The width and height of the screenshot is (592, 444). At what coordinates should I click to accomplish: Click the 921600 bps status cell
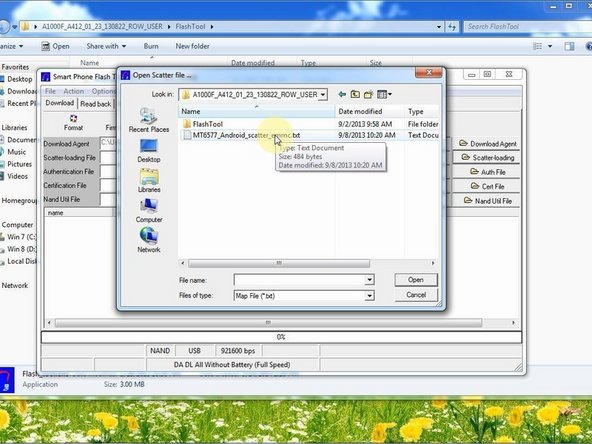pyautogui.click(x=238, y=351)
